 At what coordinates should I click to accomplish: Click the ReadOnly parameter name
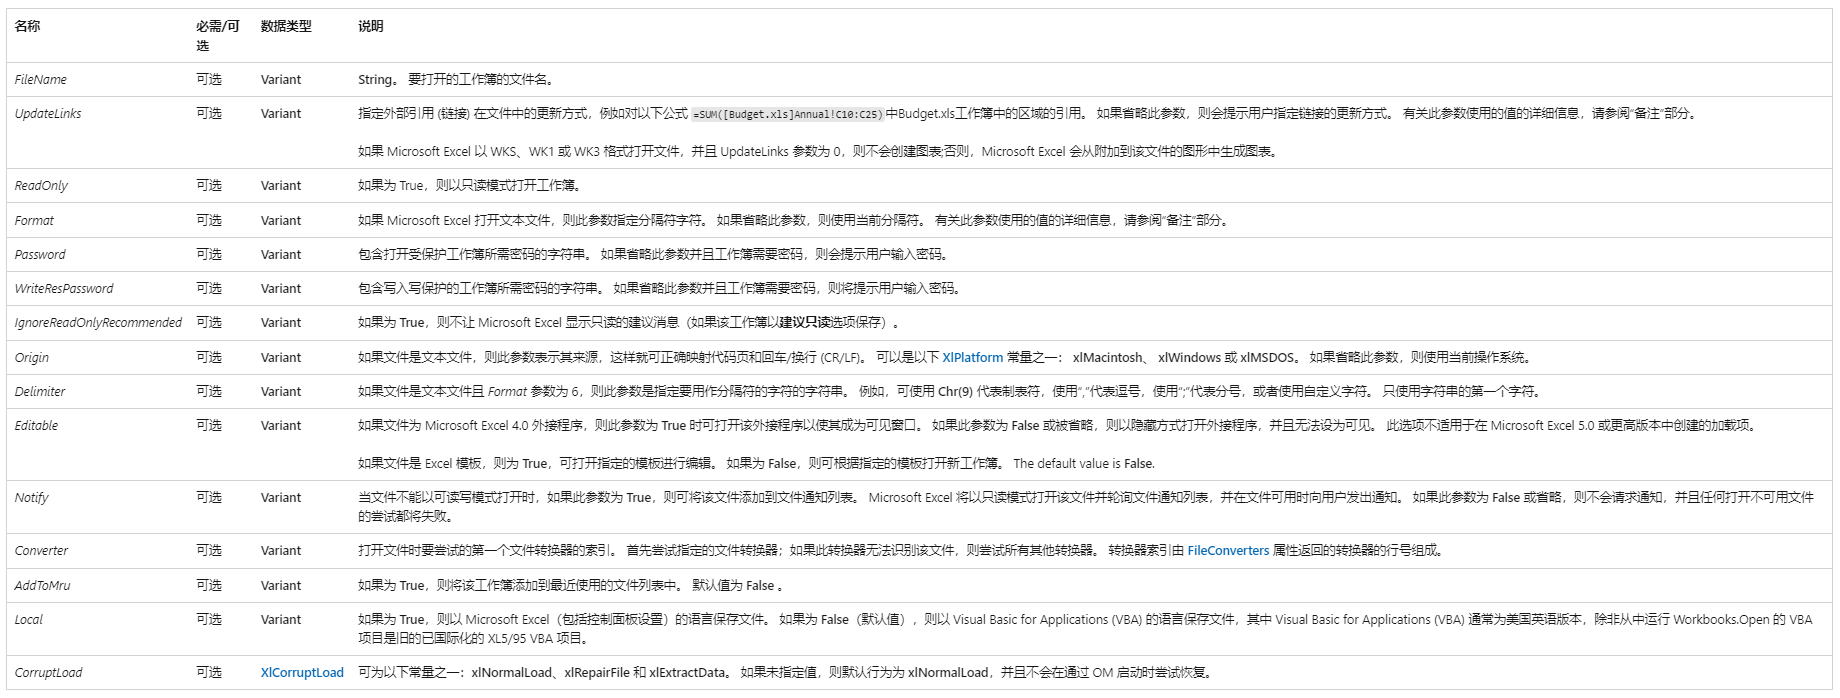coord(41,186)
